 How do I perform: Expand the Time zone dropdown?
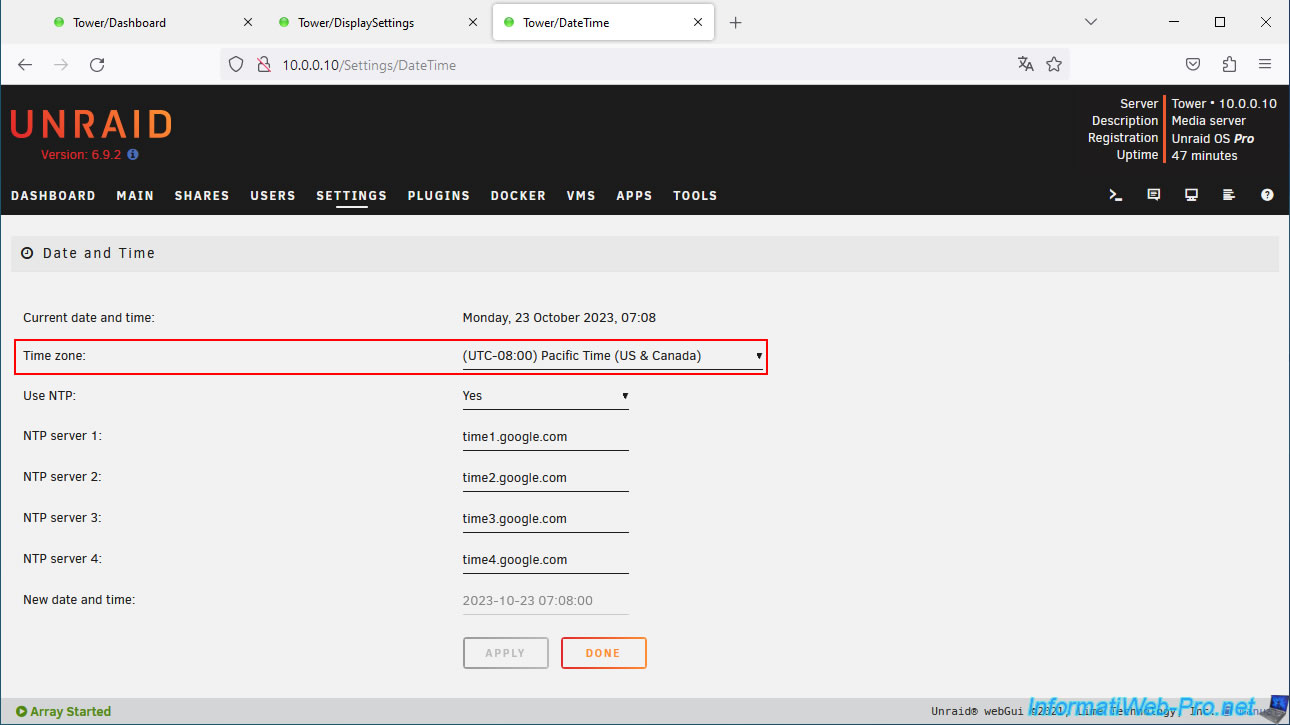coord(612,356)
